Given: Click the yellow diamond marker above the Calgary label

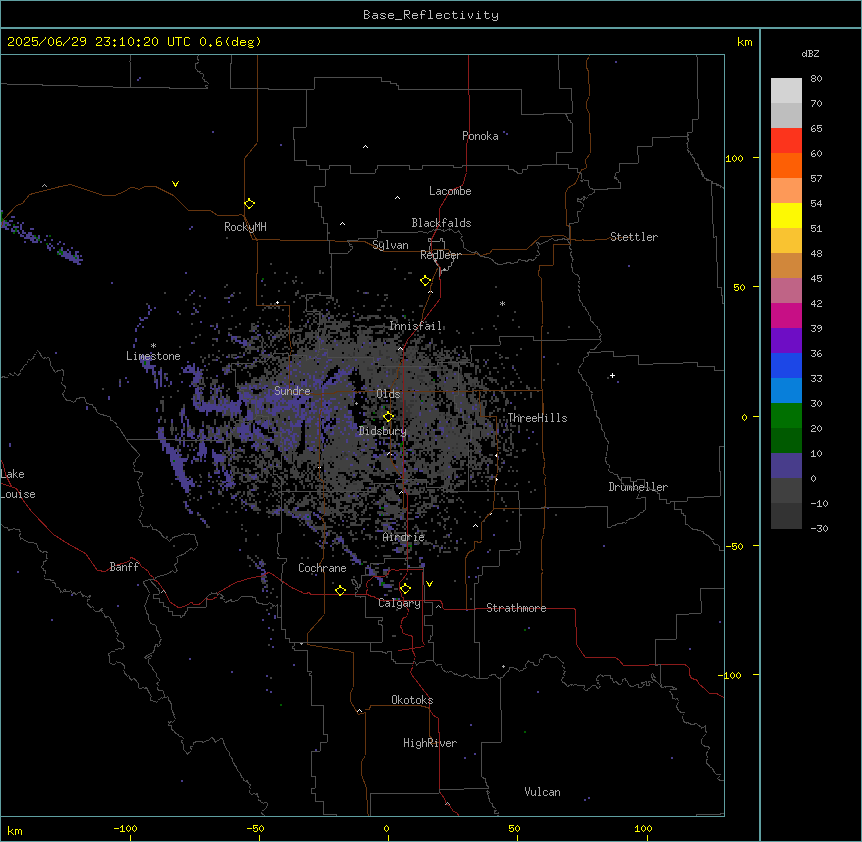Looking at the screenshot, I should pyautogui.click(x=405, y=589).
